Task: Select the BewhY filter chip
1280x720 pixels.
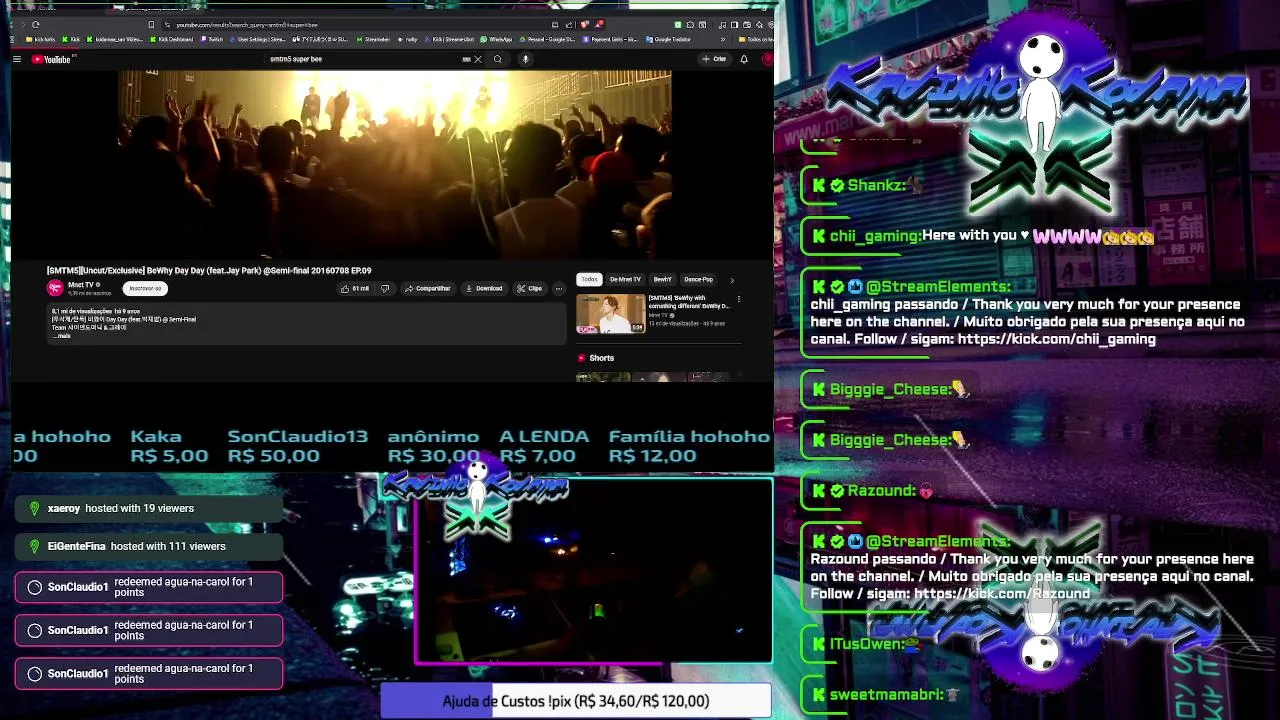Action: coord(662,279)
